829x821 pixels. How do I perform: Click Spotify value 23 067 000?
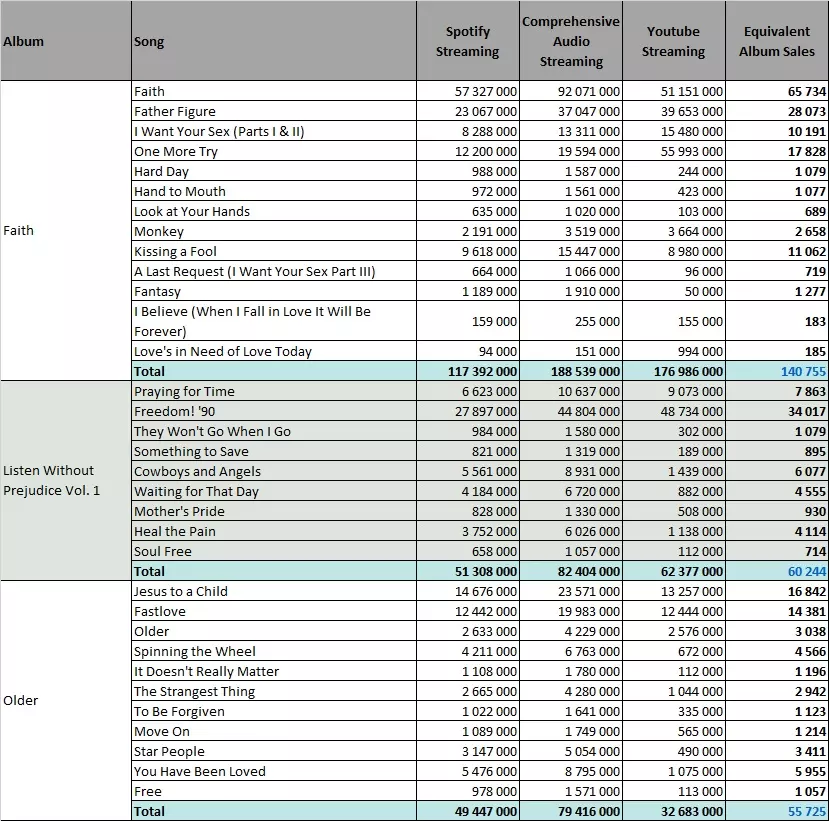(468, 111)
